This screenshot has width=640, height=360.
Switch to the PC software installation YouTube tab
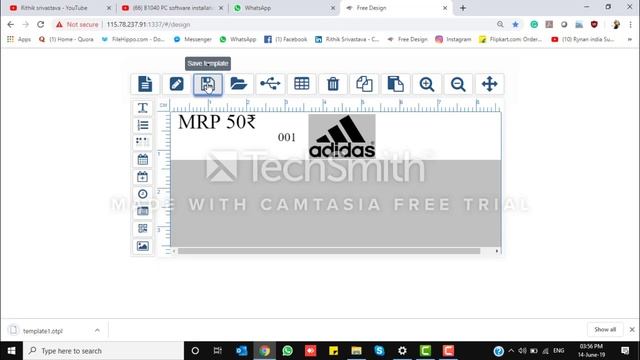coord(173,8)
